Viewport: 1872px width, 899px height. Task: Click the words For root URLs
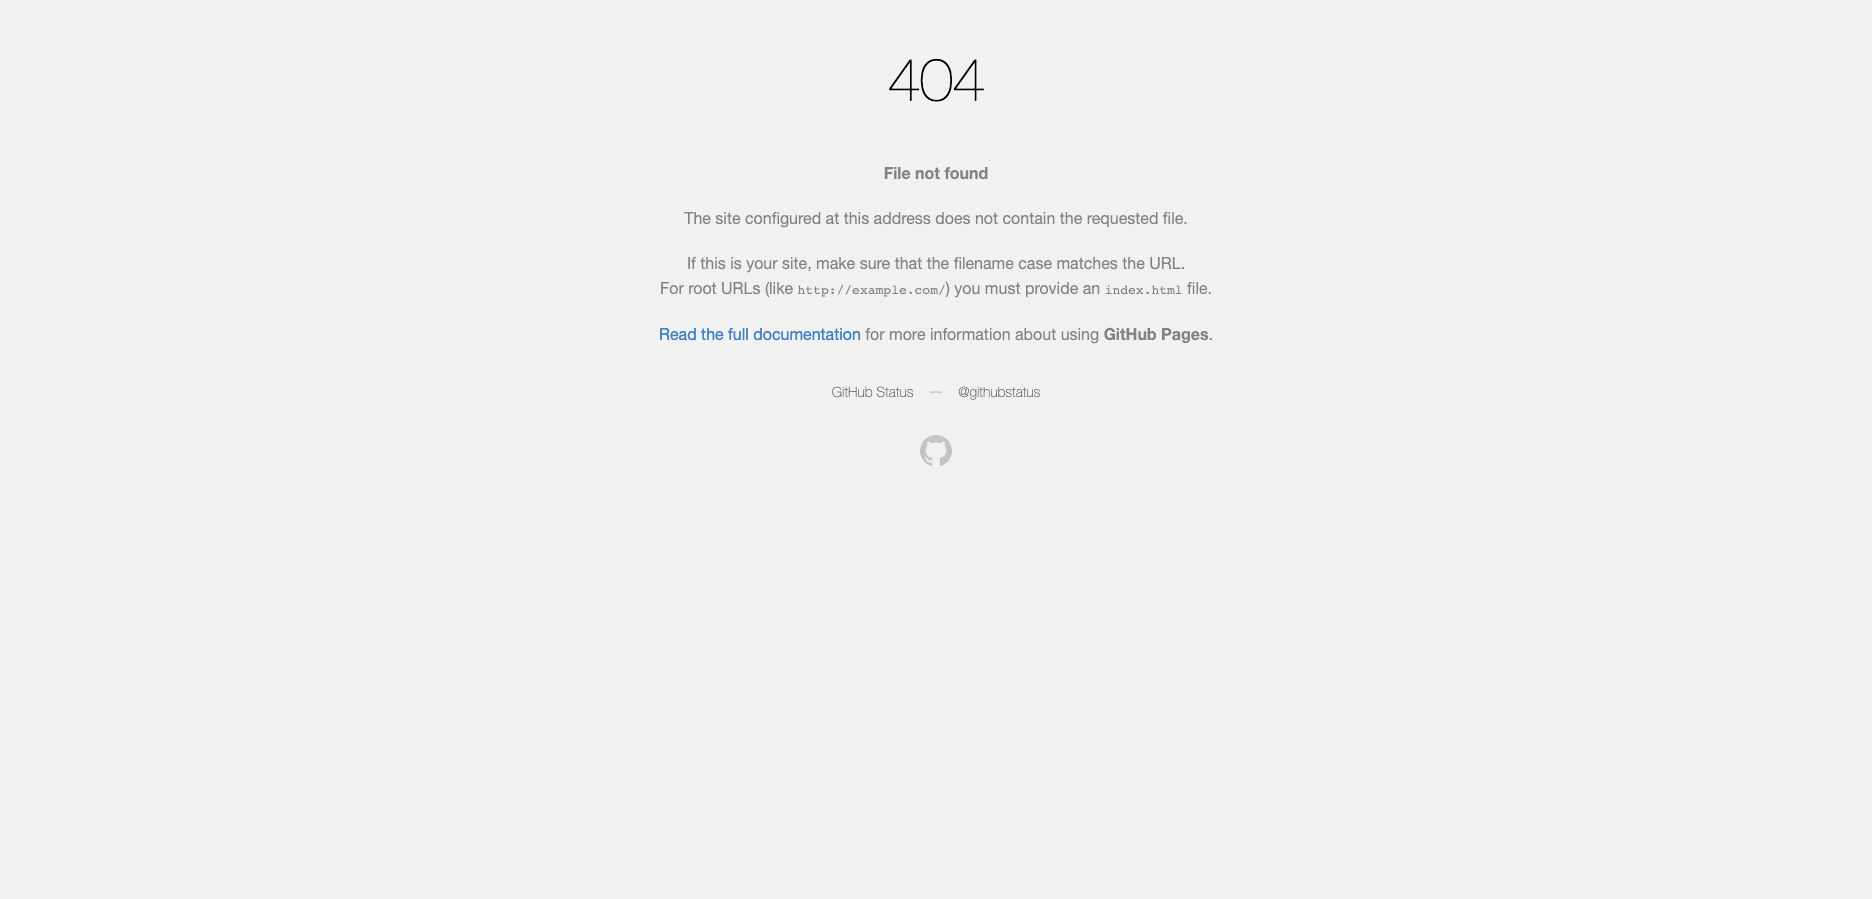tap(710, 288)
